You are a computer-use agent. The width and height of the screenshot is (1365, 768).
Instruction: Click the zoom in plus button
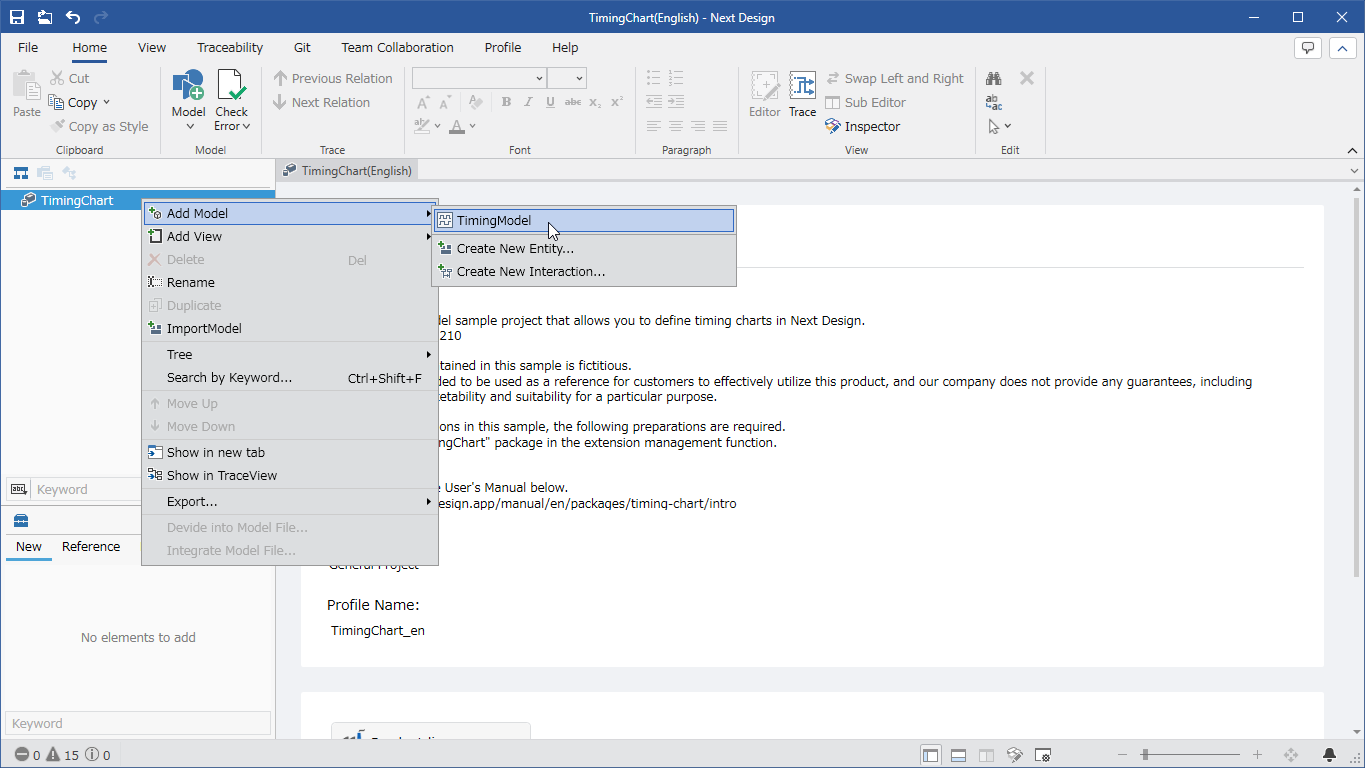coord(1257,755)
